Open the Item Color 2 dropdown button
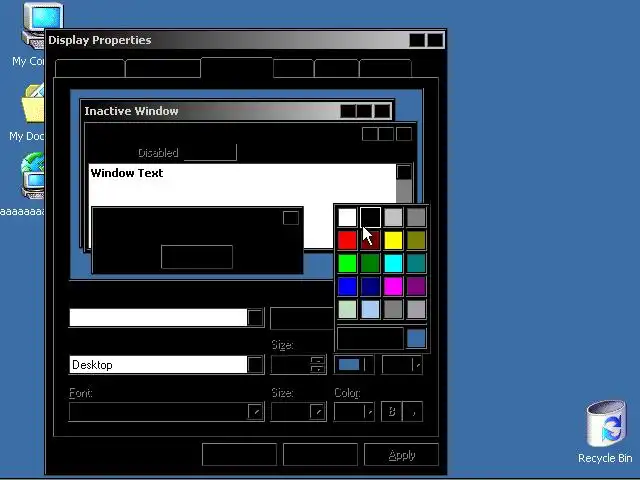Viewport: 640px width, 480px height. pos(402,364)
